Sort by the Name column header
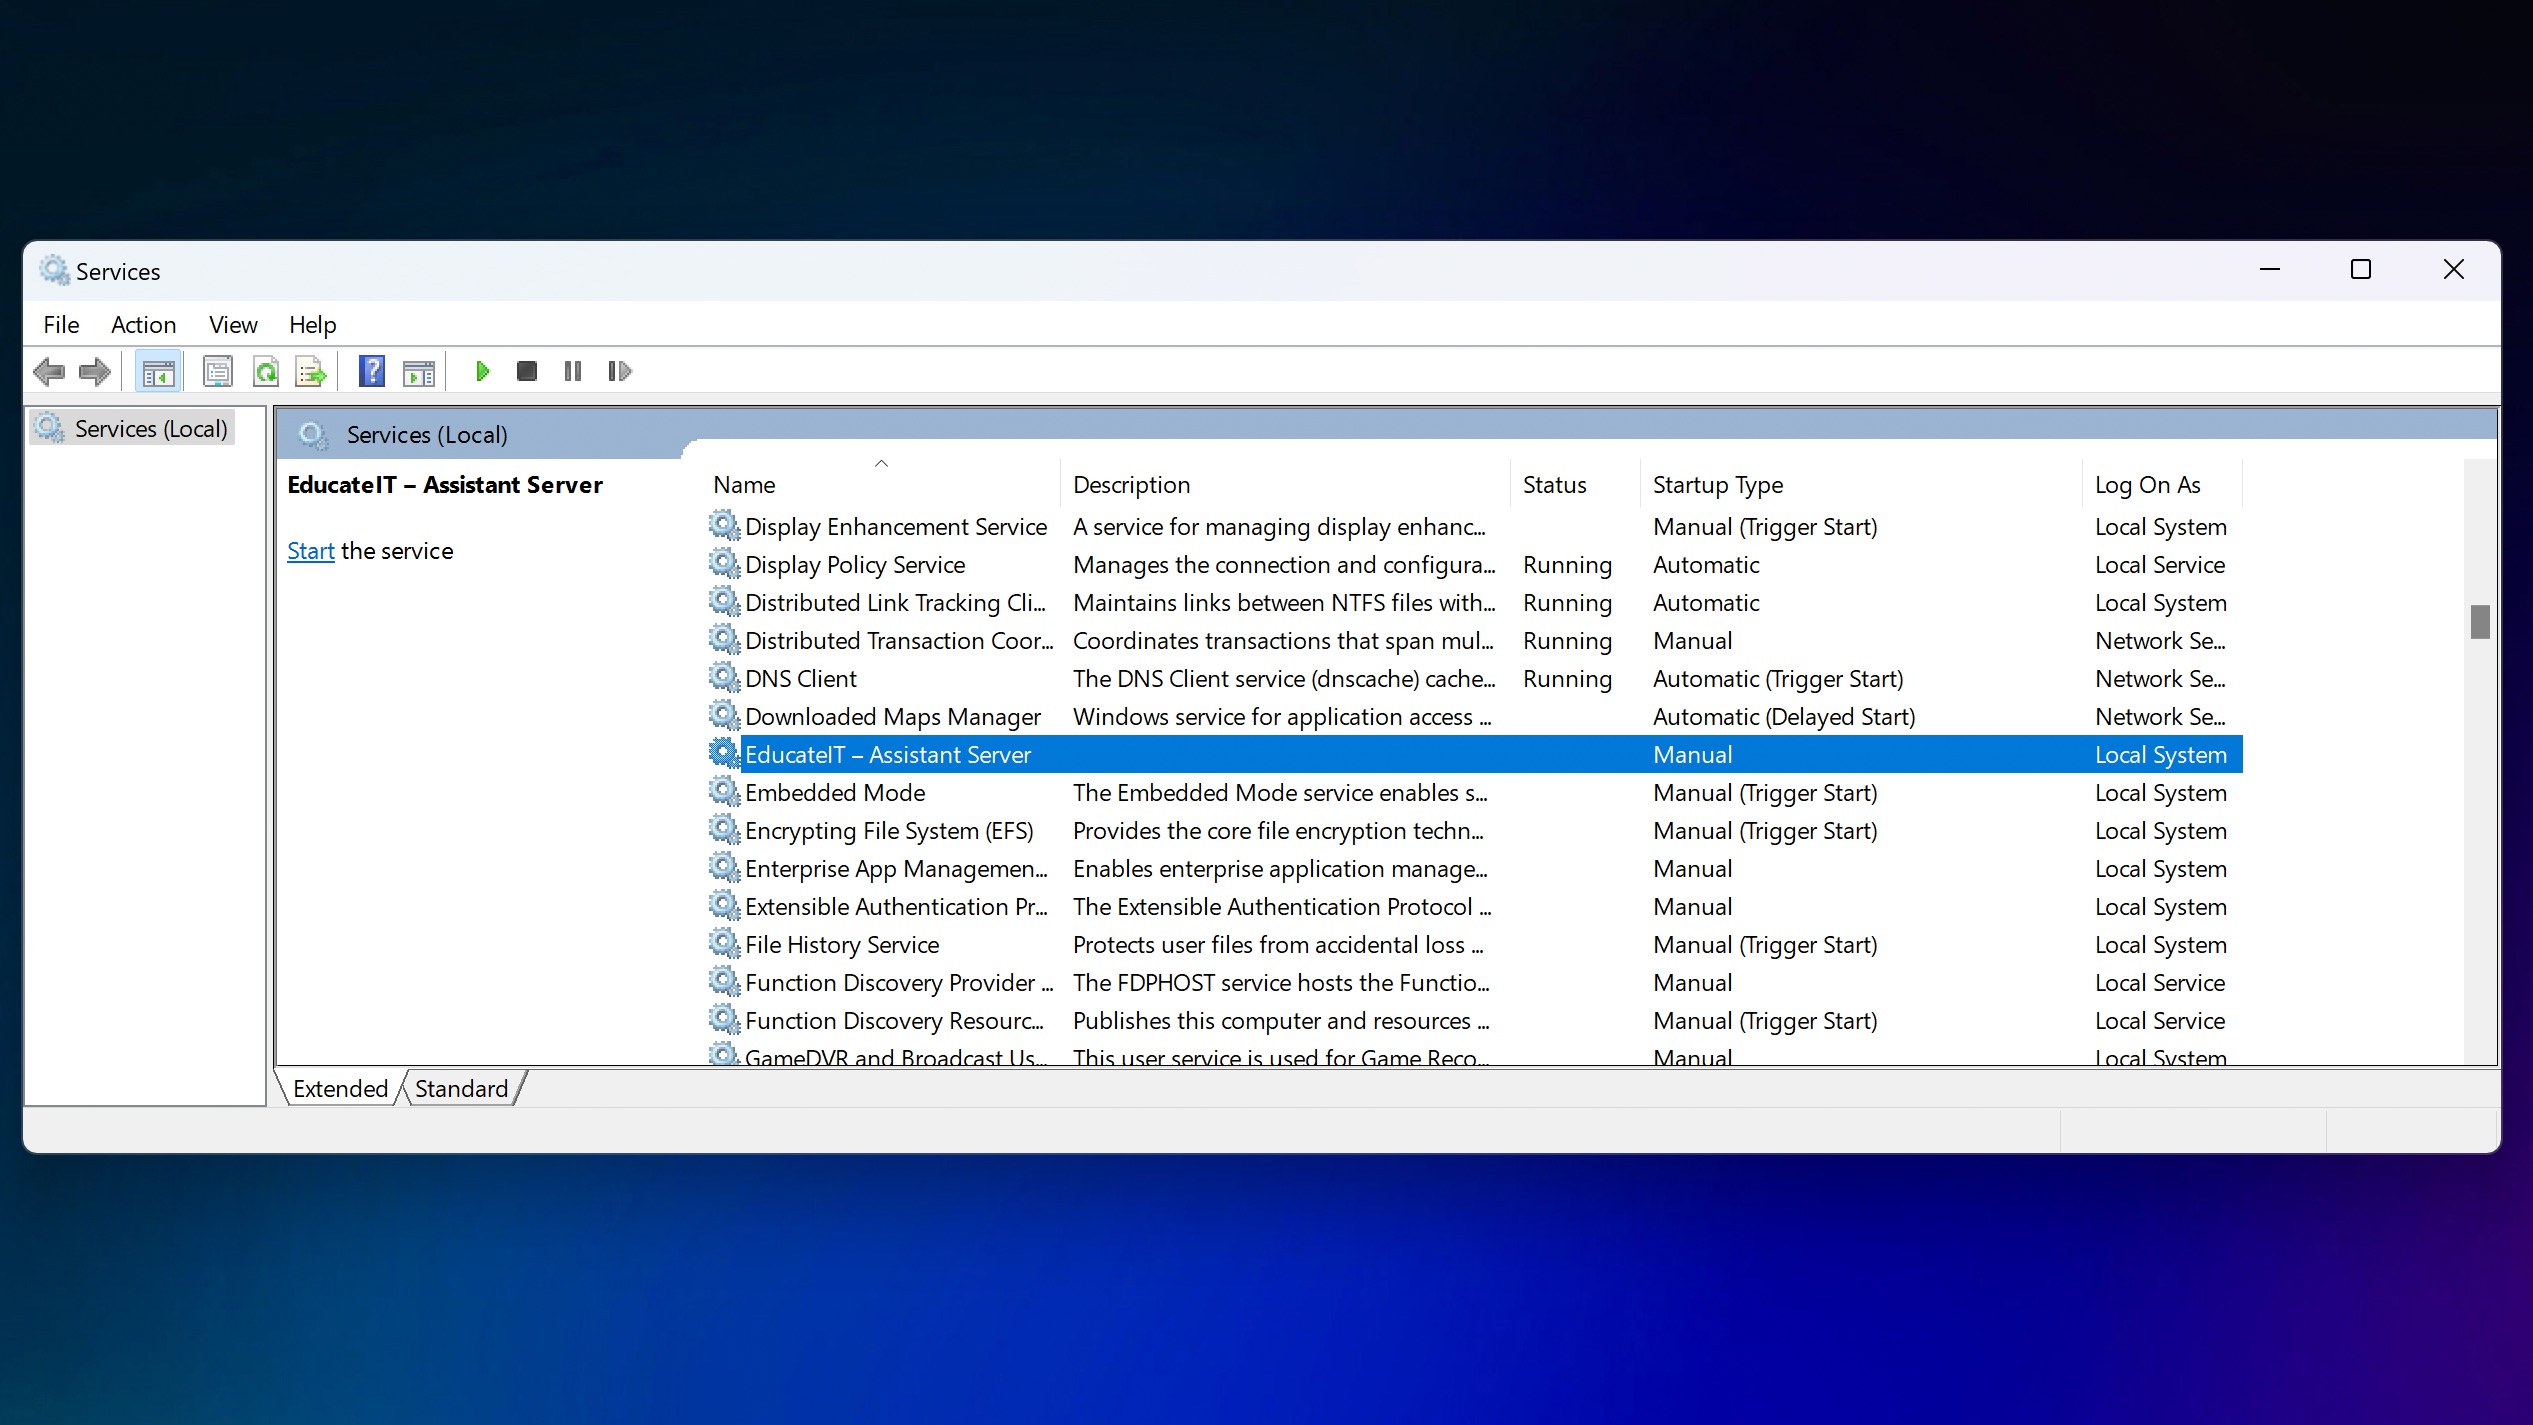This screenshot has height=1425, width=2533. click(x=744, y=485)
